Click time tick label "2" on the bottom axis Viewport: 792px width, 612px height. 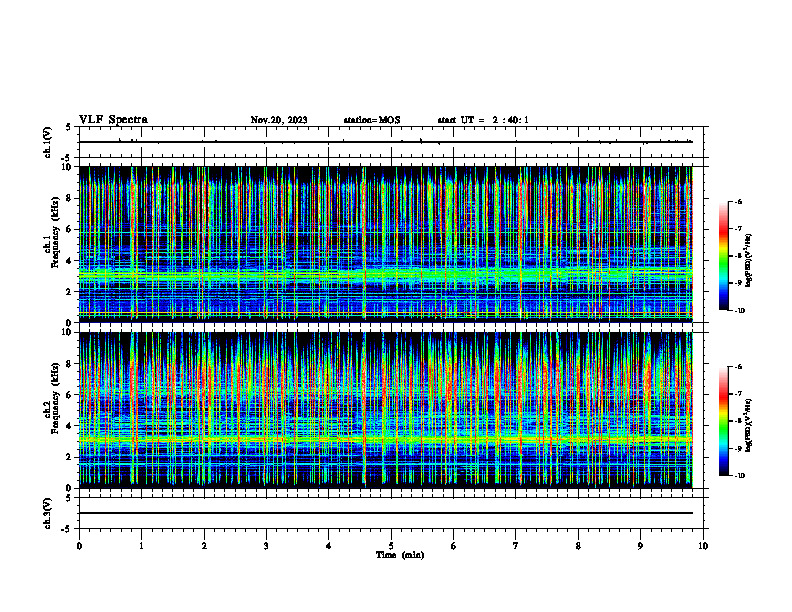[x=204, y=546]
